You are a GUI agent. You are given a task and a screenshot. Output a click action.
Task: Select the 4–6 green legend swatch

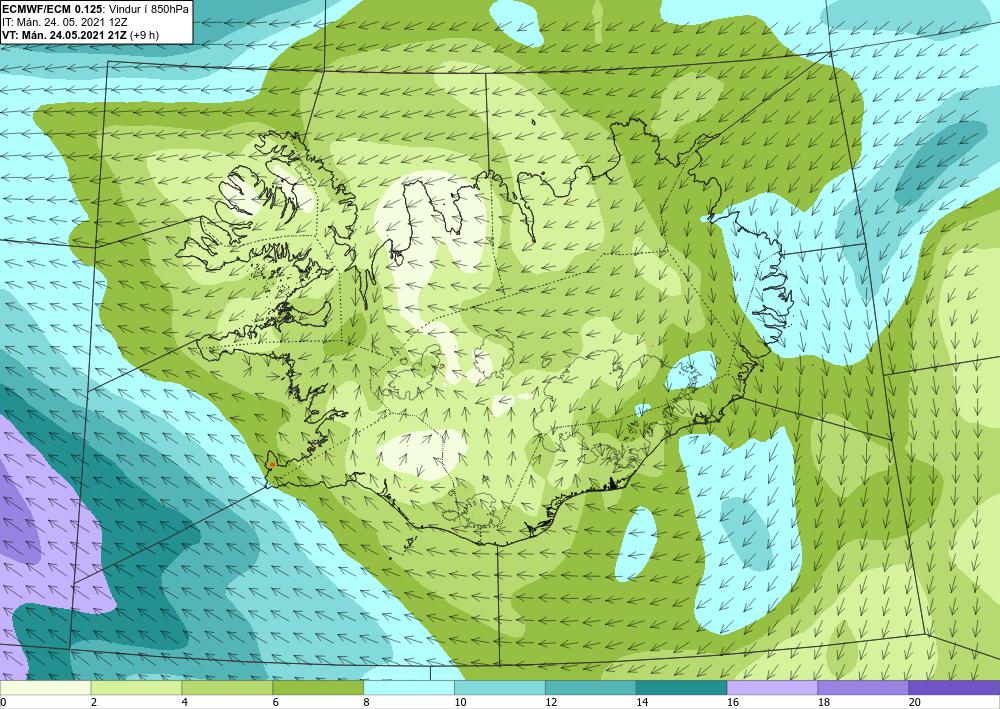tap(227, 688)
